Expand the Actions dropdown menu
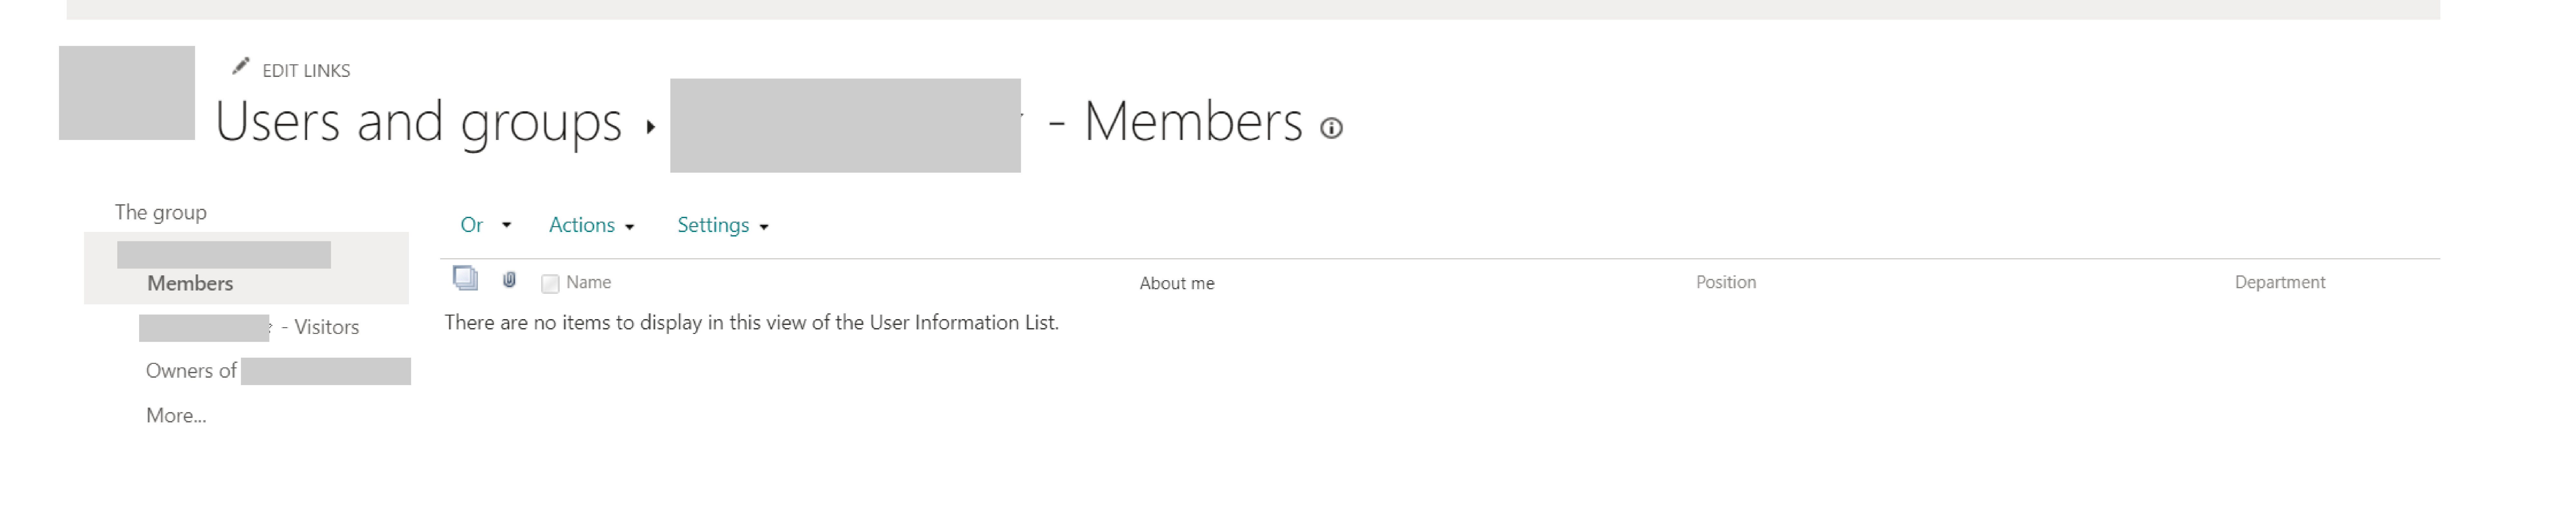Screen dimensions: 2576x516 click(x=591, y=225)
